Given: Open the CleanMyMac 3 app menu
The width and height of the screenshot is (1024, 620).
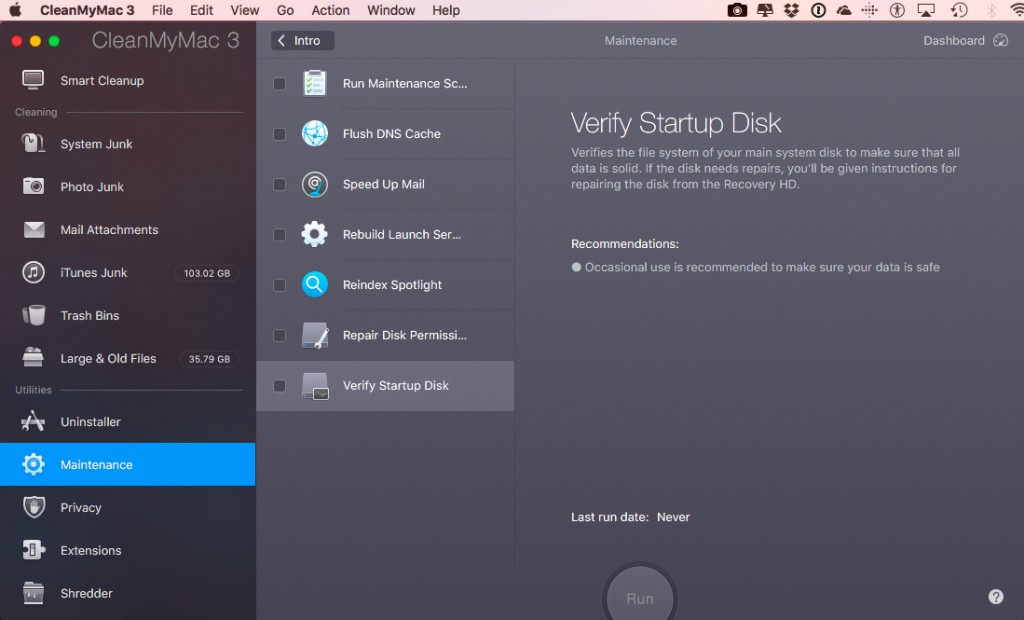Looking at the screenshot, I should (x=87, y=10).
